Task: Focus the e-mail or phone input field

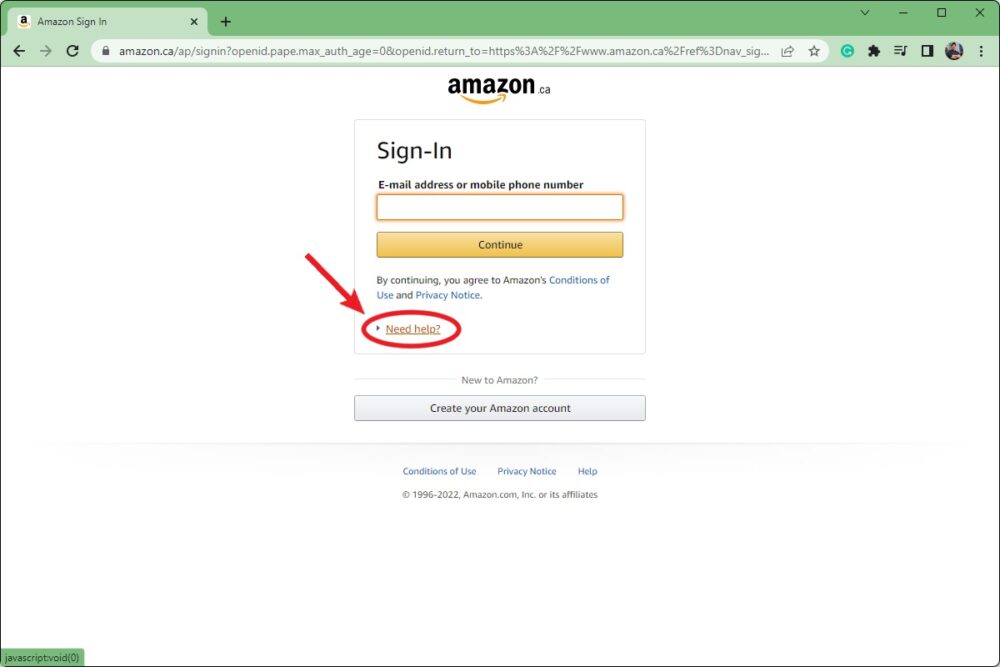Action: point(499,207)
